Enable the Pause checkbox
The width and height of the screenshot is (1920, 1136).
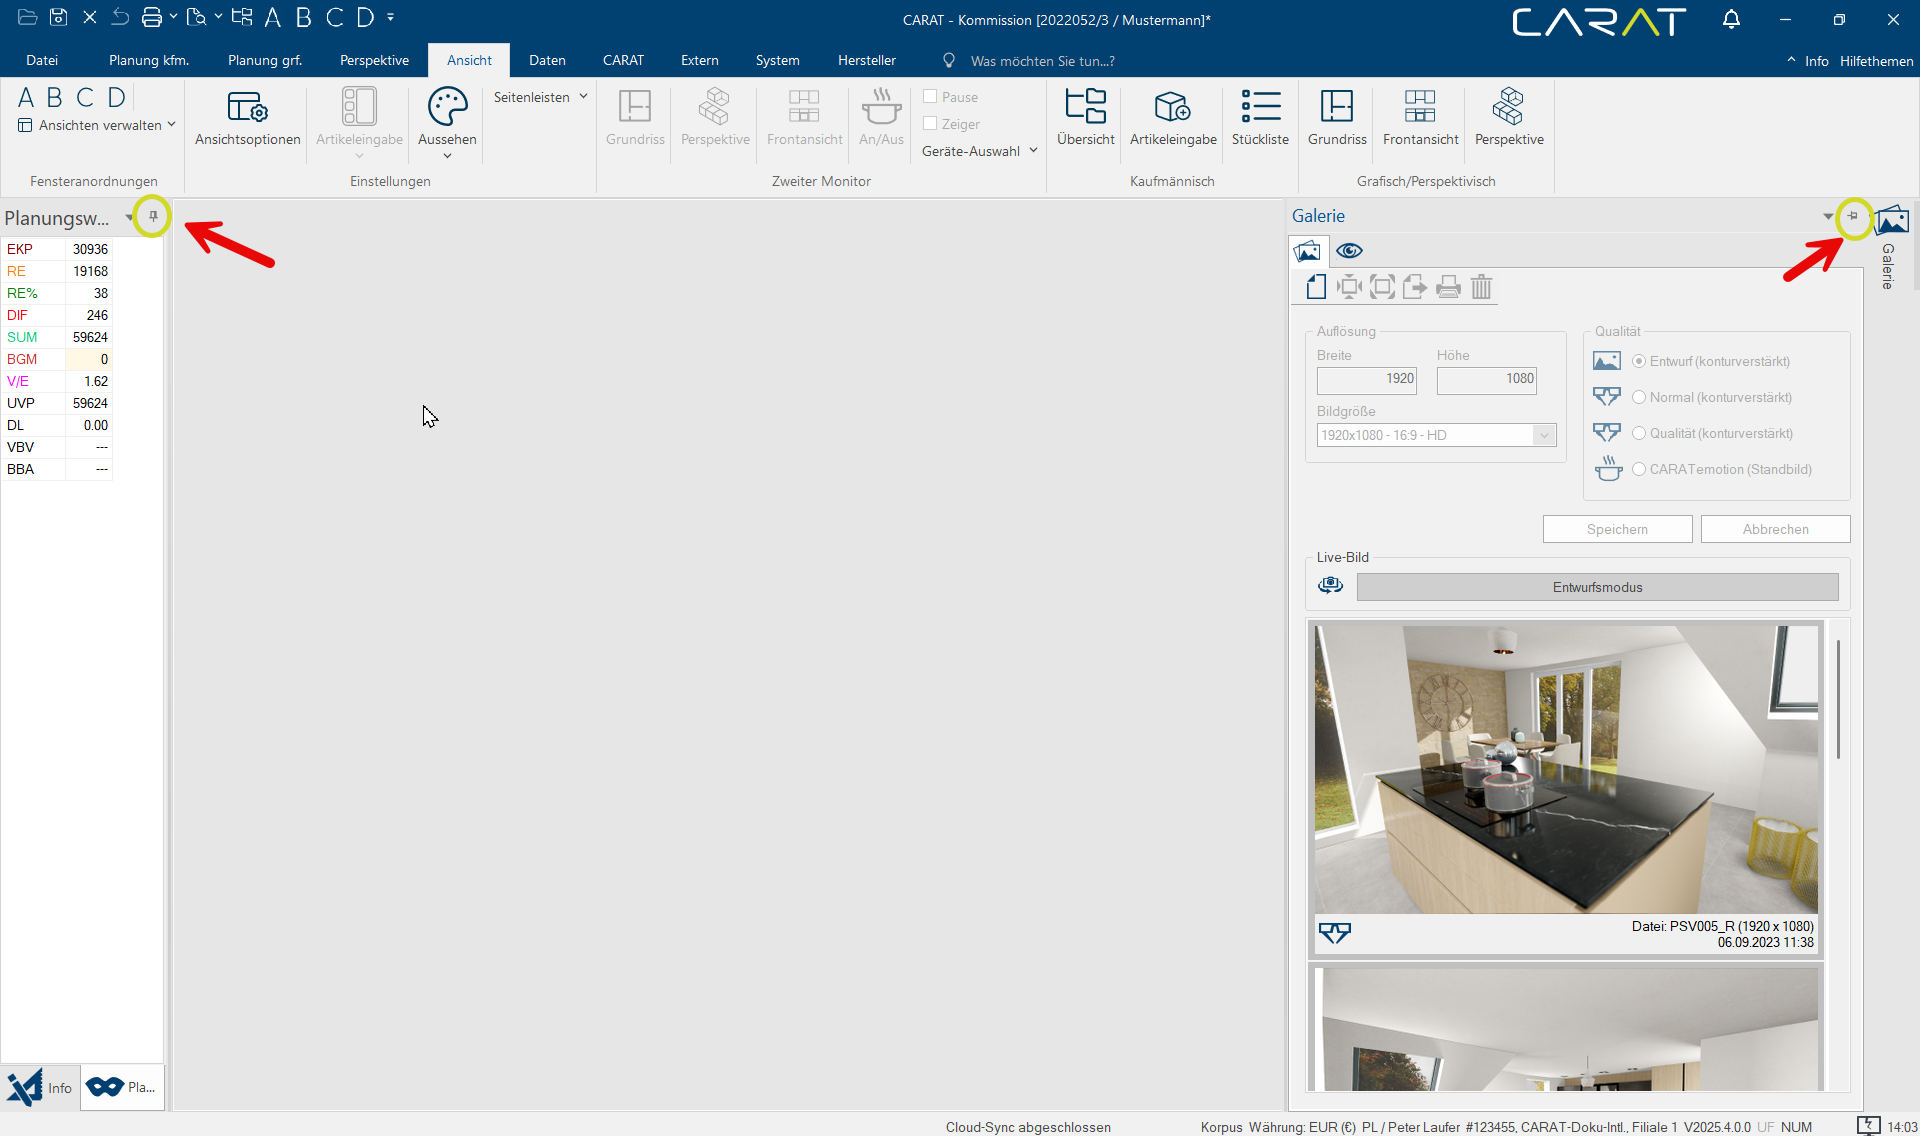[930, 97]
